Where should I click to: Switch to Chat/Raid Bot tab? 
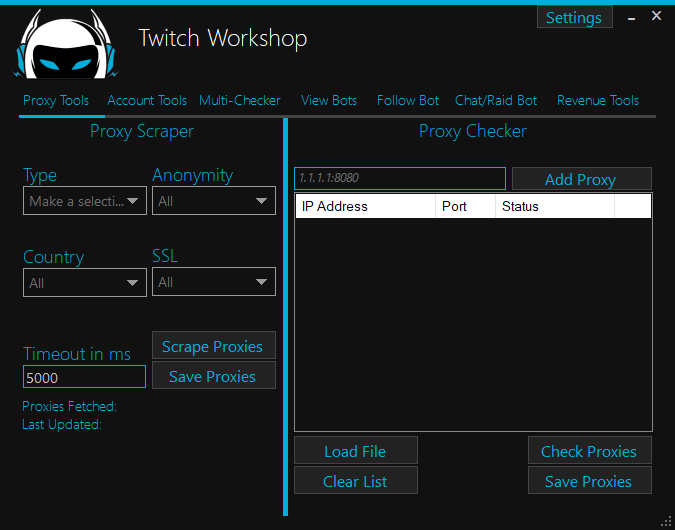click(x=496, y=100)
